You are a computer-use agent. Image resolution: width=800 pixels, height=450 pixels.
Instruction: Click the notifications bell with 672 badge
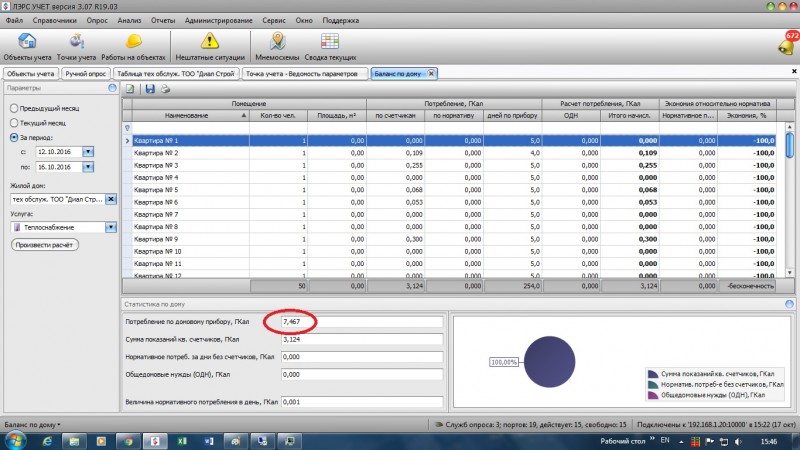[786, 45]
